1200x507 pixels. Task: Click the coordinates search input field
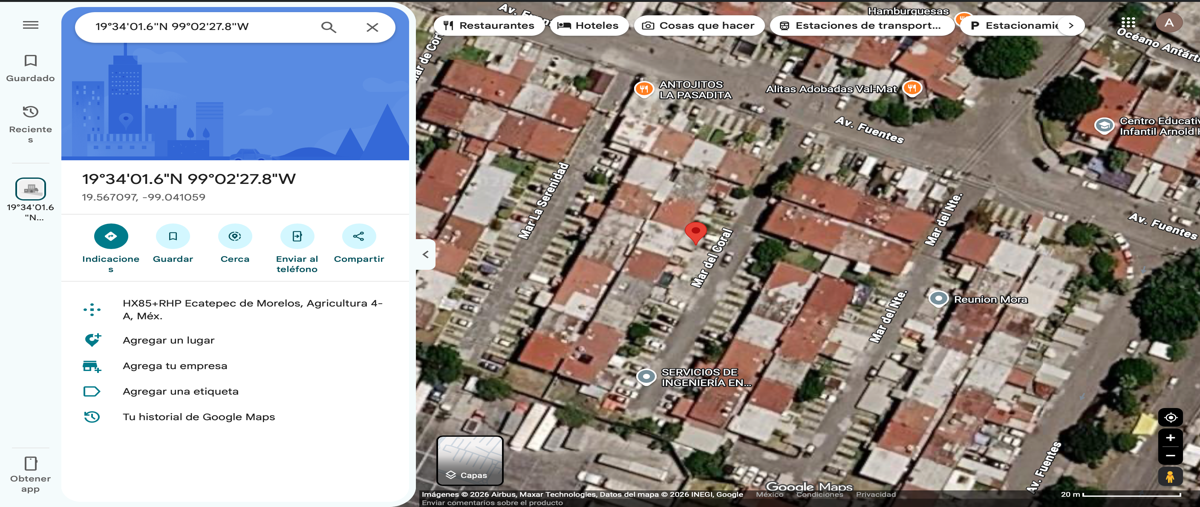click(198, 27)
